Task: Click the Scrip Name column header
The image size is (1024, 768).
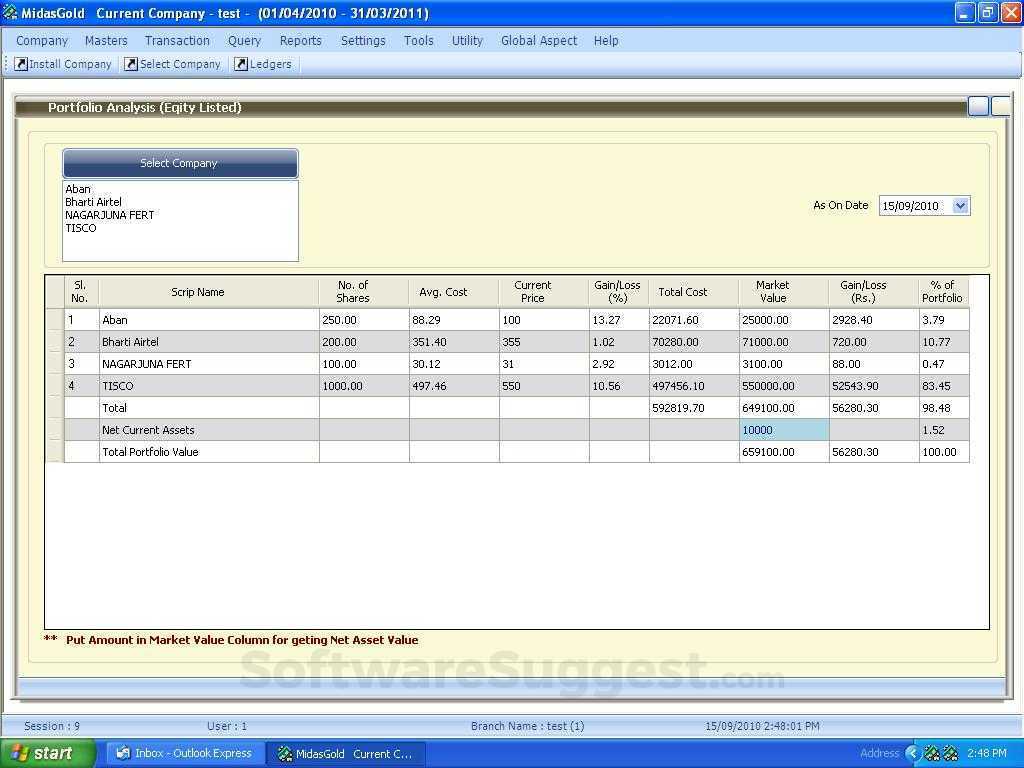Action: pyautogui.click(x=197, y=291)
